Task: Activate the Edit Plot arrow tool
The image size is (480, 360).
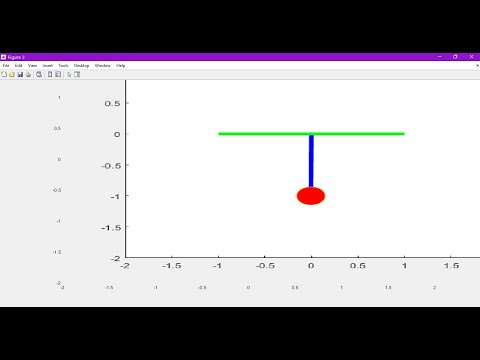Action: (69, 74)
